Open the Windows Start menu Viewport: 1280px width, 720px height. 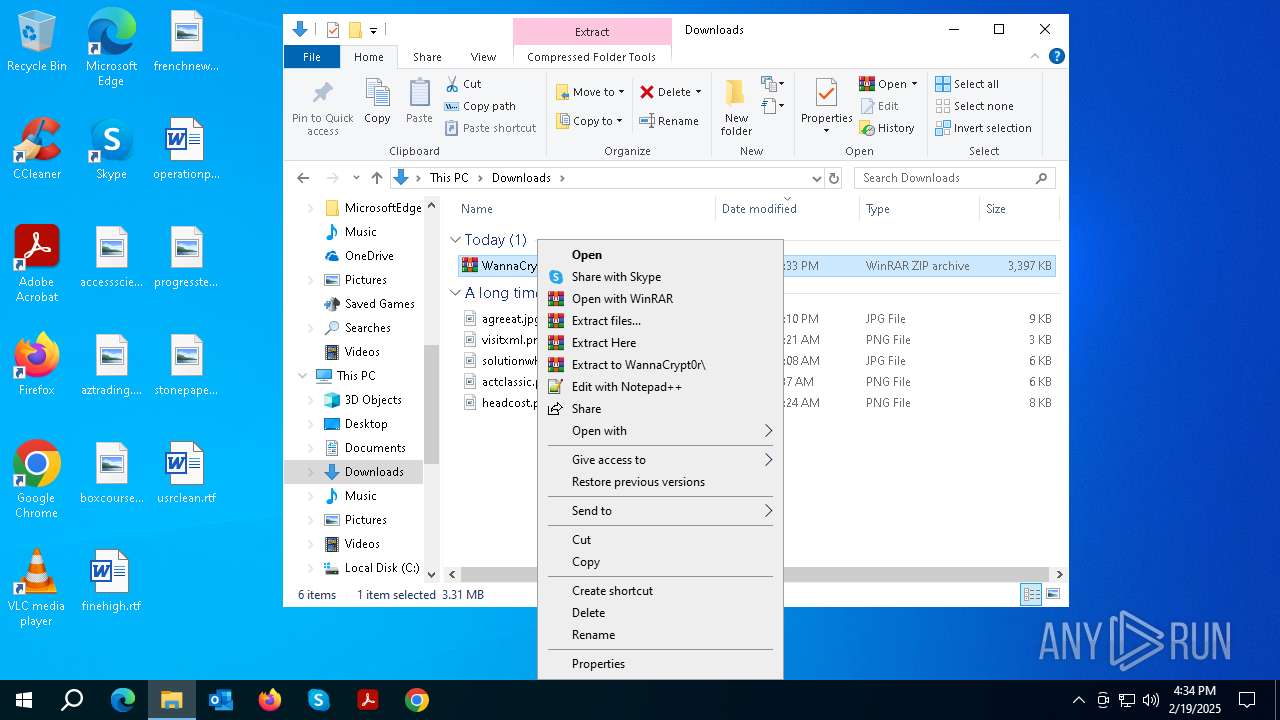click(x=24, y=700)
